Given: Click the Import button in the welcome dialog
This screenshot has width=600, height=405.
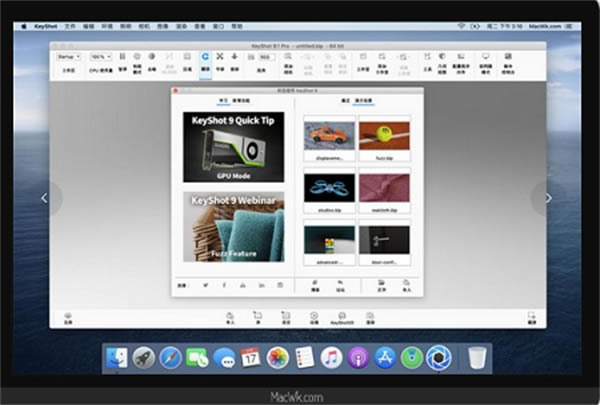Looking at the screenshot, I should click(406, 286).
